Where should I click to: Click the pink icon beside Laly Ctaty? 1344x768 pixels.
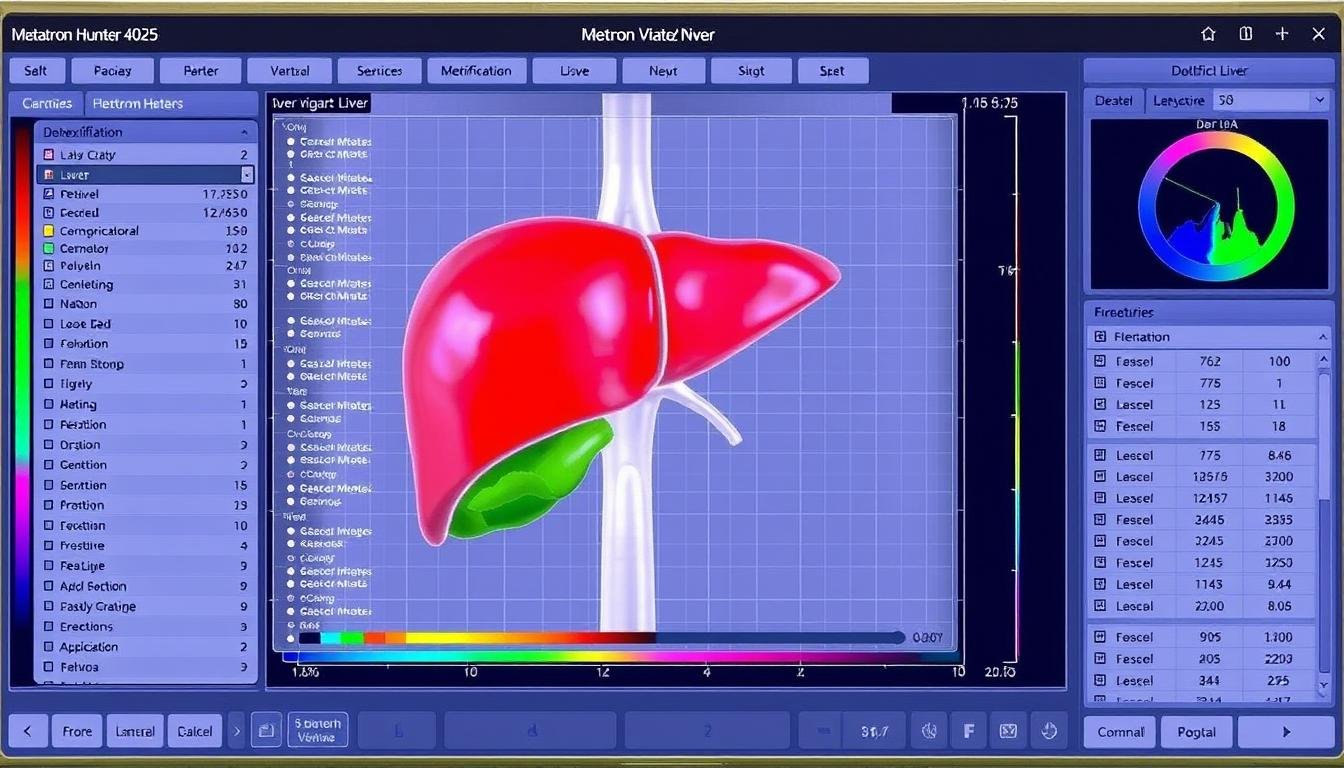point(49,155)
